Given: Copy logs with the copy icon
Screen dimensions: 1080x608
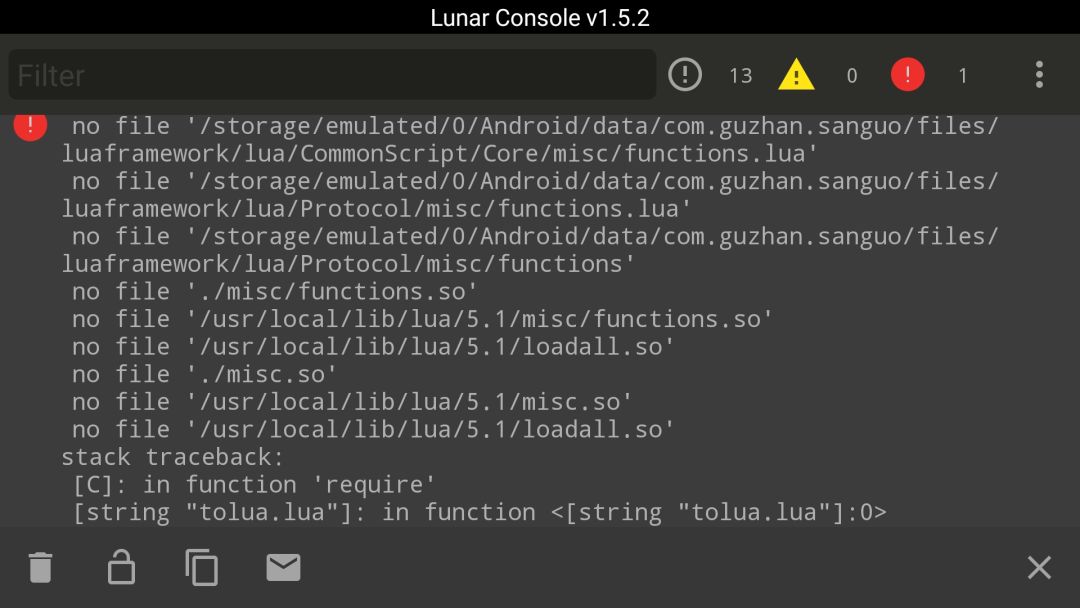Looking at the screenshot, I should coord(202,567).
